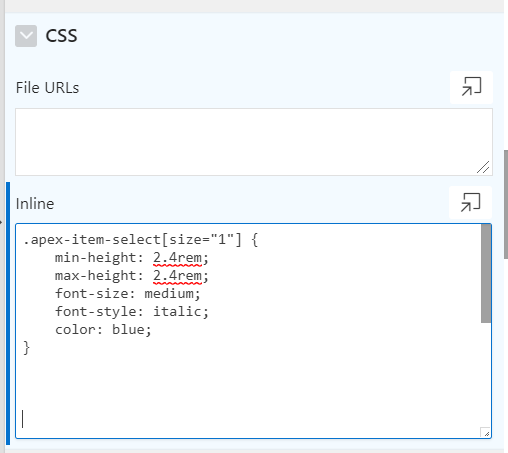Image resolution: width=508 pixels, height=453 pixels.
Task: Open the File URLs expanded editor icon
Action: (471, 87)
